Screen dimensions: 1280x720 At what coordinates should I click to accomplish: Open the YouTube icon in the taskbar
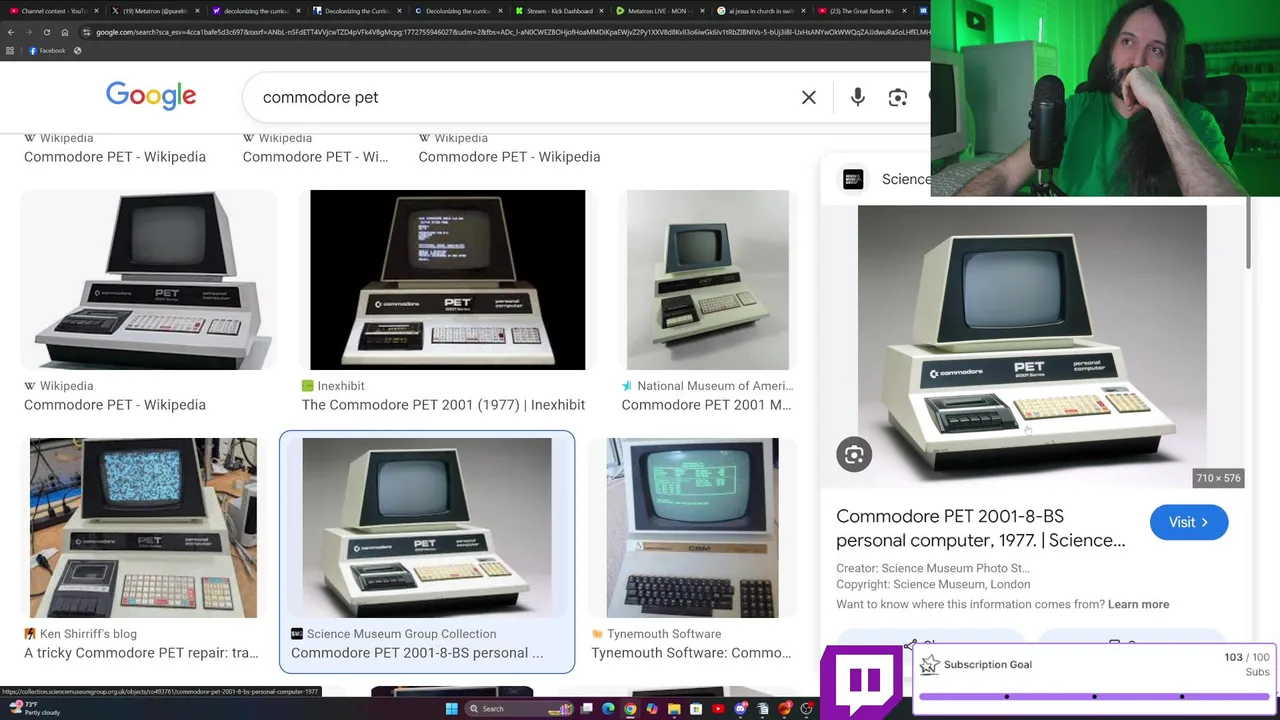[718, 709]
